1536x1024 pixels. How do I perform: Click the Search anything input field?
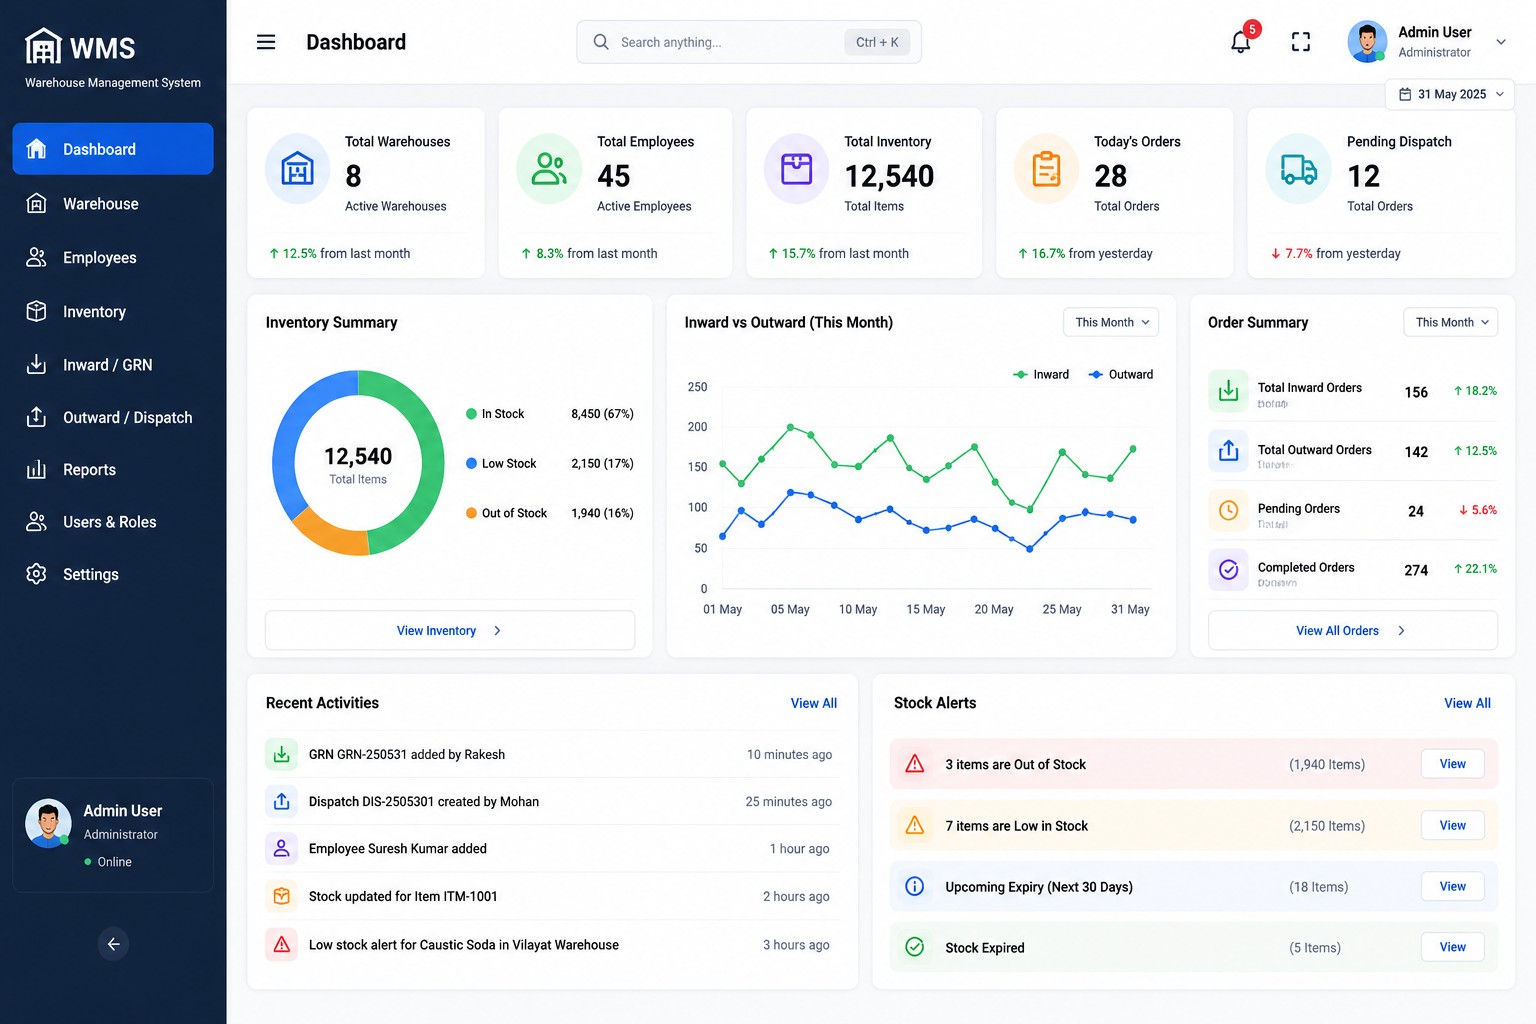749,42
